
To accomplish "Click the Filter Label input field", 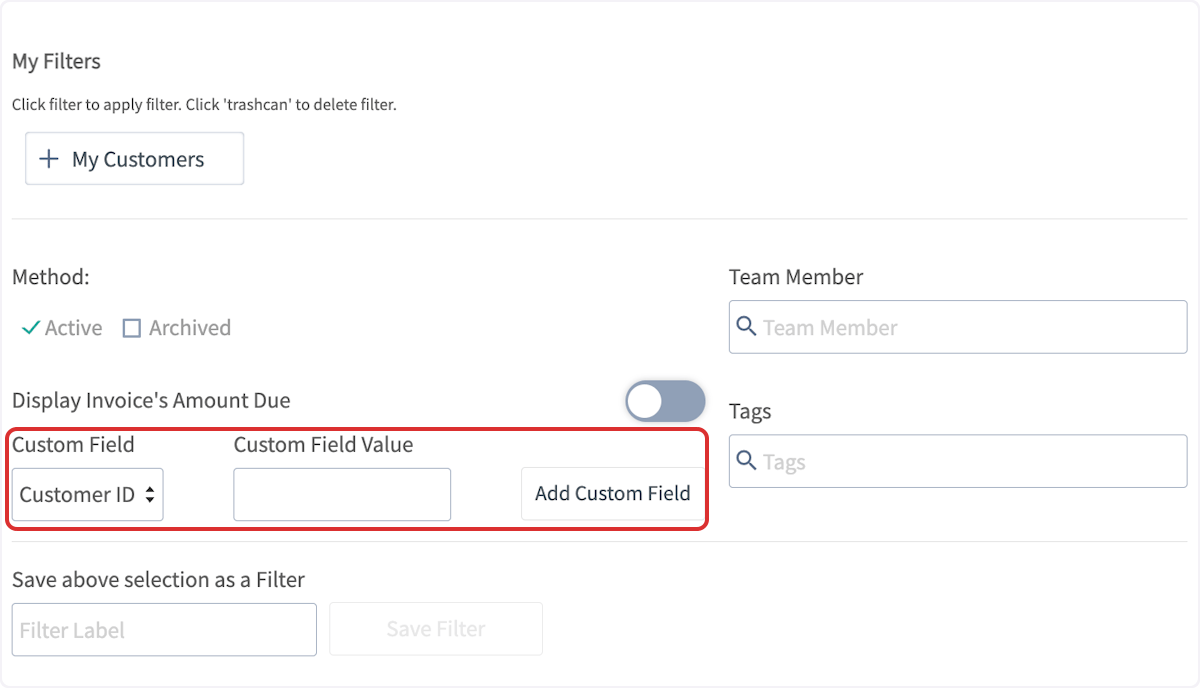I will (x=164, y=629).
